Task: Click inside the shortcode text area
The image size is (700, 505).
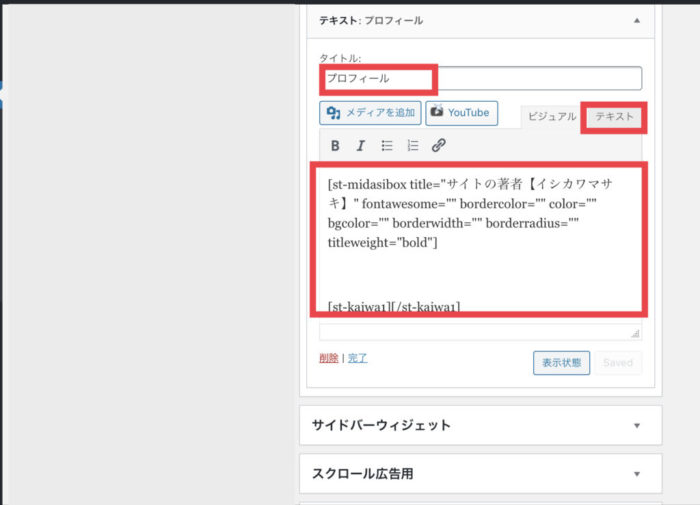Action: click(x=480, y=241)
